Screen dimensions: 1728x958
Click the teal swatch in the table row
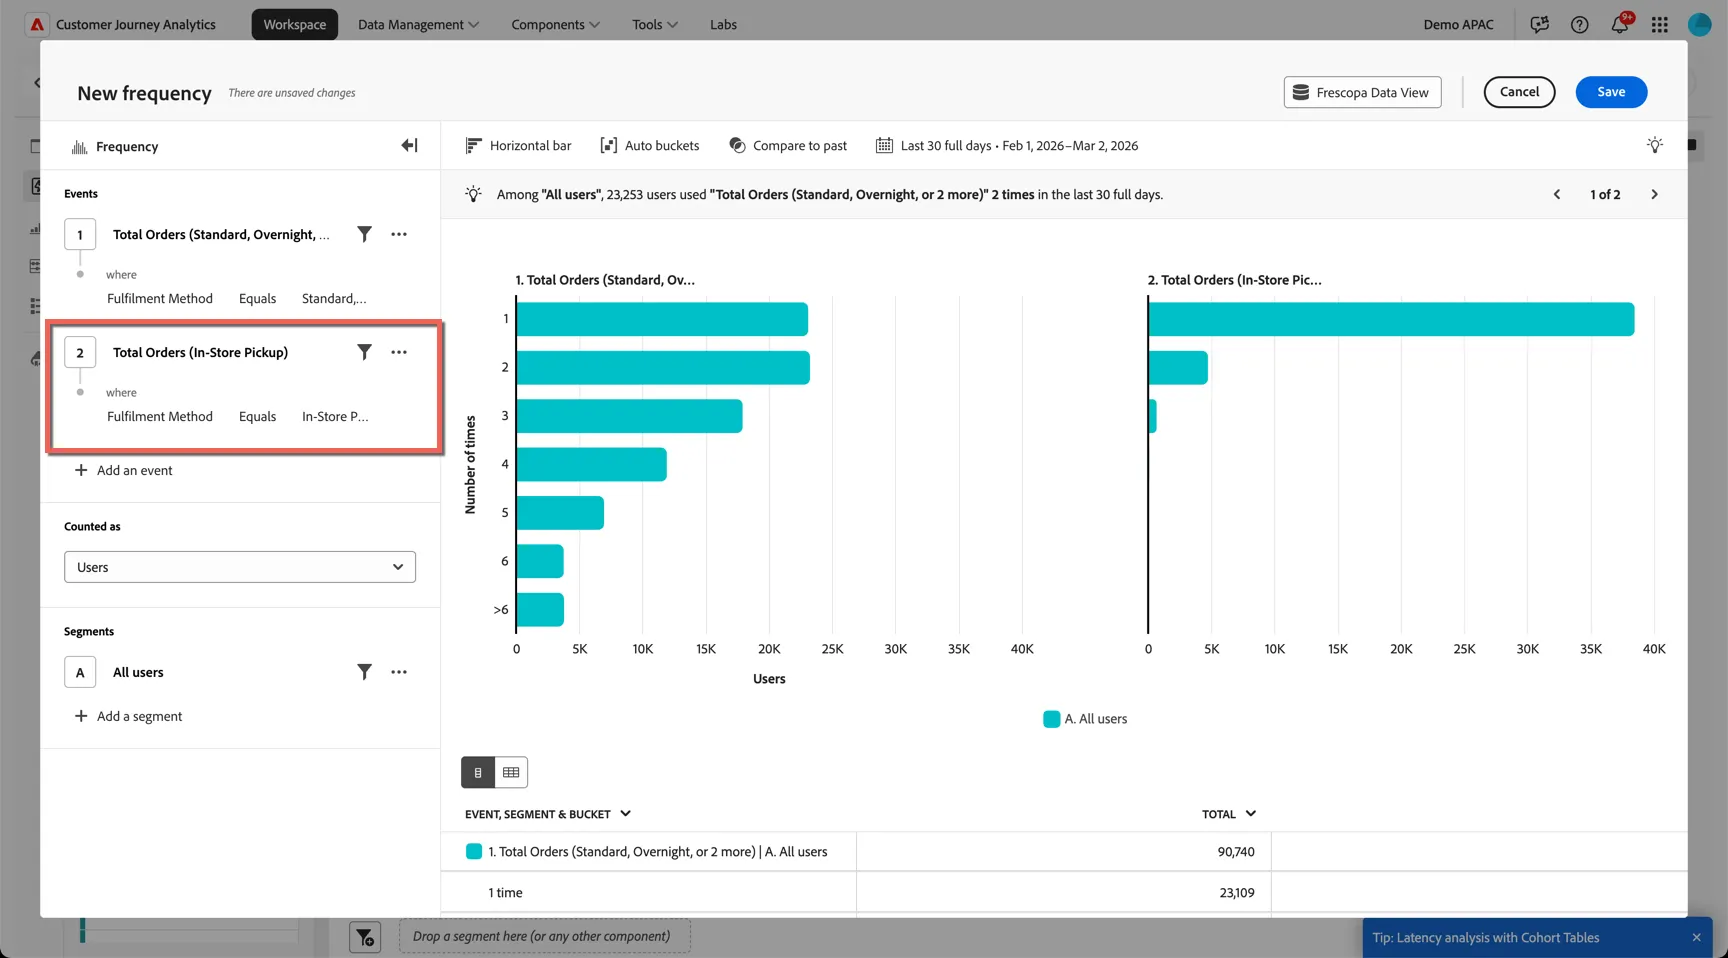click(474, 852)
